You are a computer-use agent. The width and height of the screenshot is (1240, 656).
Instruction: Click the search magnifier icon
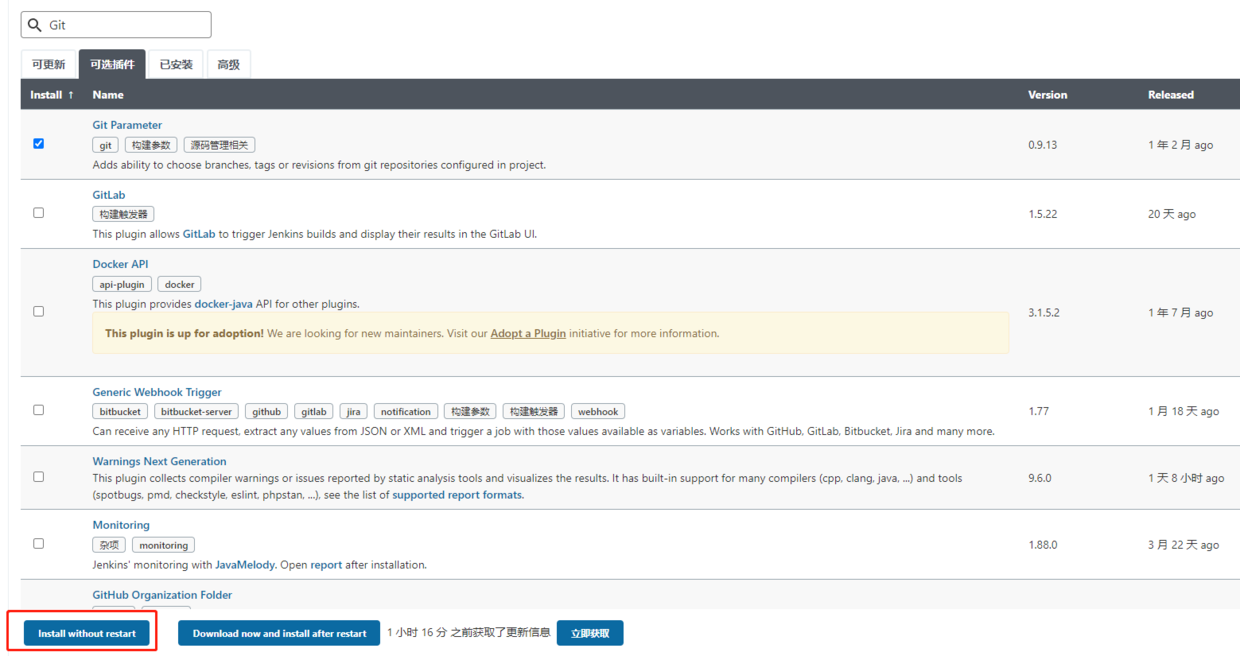coord(35,25)
